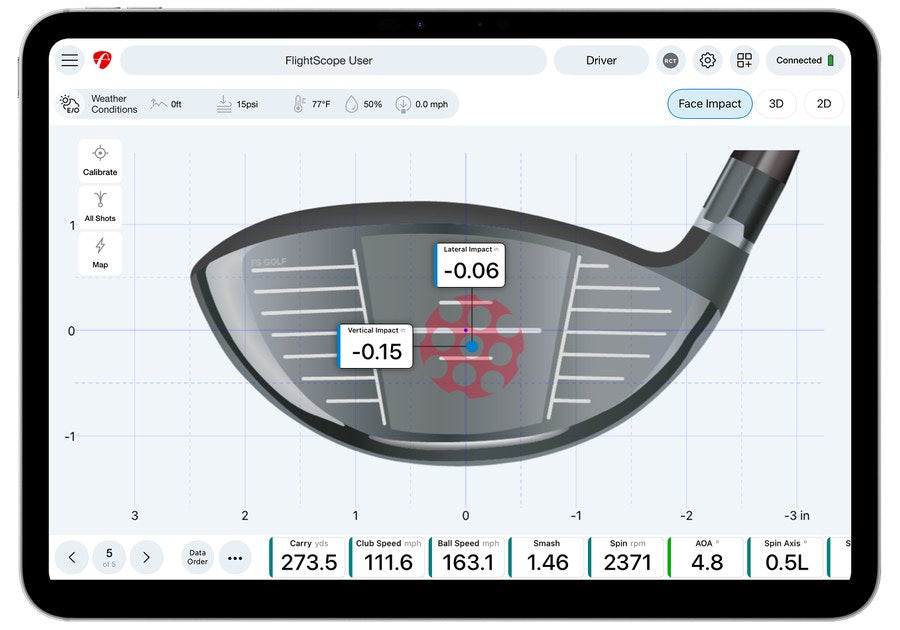The height and width of the screenshot is (630, 900).
Task: Switch to the 3D view
Action: [776, 104]
